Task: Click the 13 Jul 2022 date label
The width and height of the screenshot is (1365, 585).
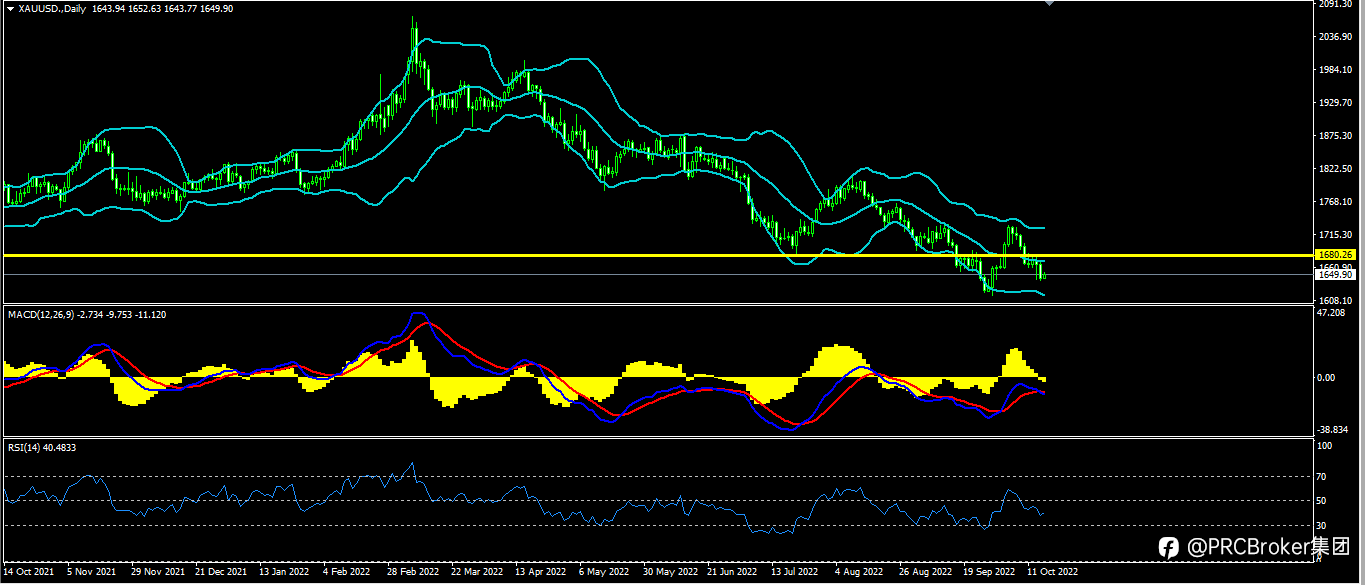Action: tap(796, 572)
